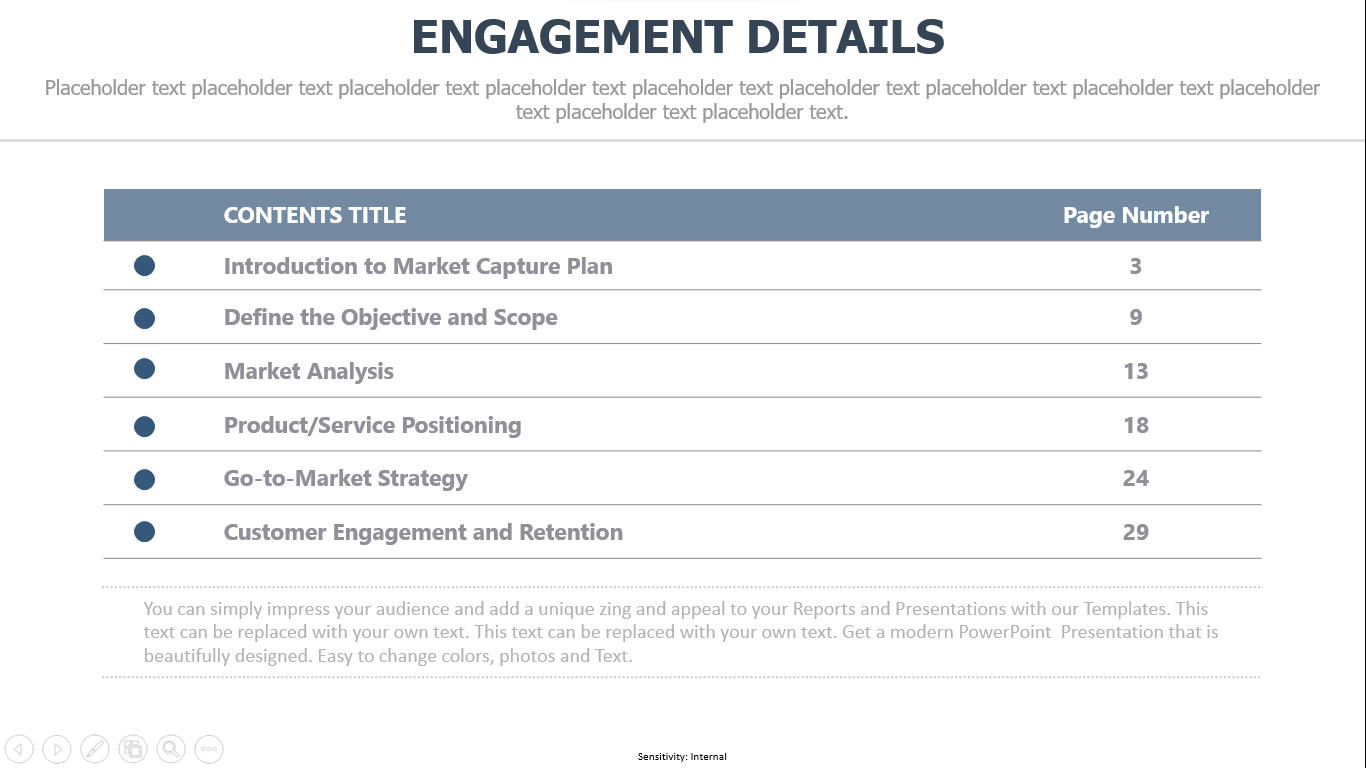Select Define the Objective and Scope entry
1366x768 pixels.
391,318
